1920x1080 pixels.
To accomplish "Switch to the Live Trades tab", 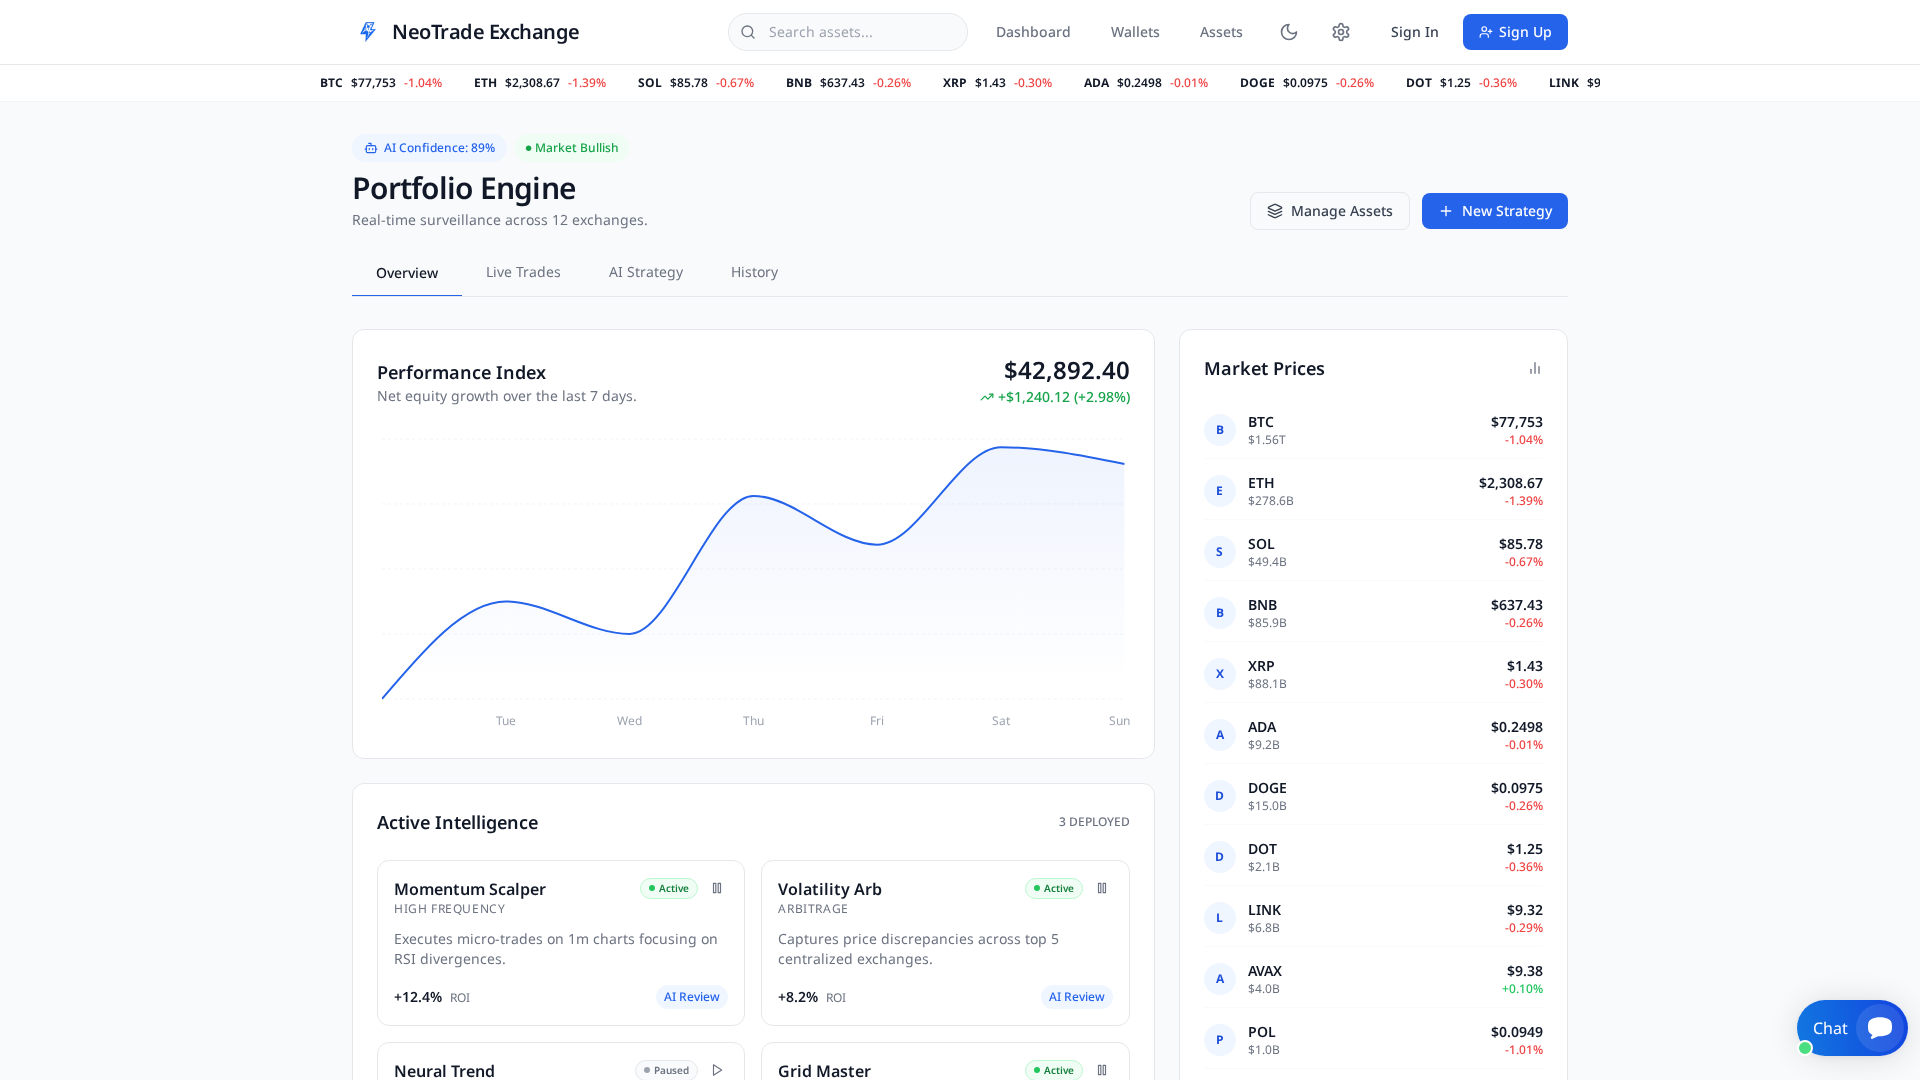I will pos(523,272).
